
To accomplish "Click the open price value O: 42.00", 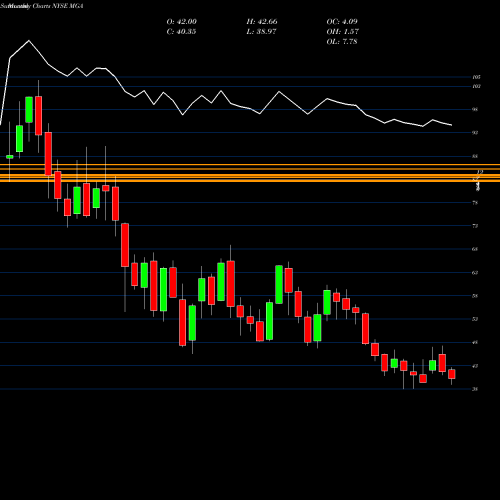I will (182, 22).
